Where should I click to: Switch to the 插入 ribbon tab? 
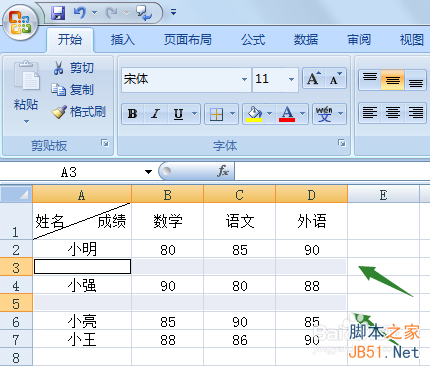pyautogui.click(x=123, y=40)
